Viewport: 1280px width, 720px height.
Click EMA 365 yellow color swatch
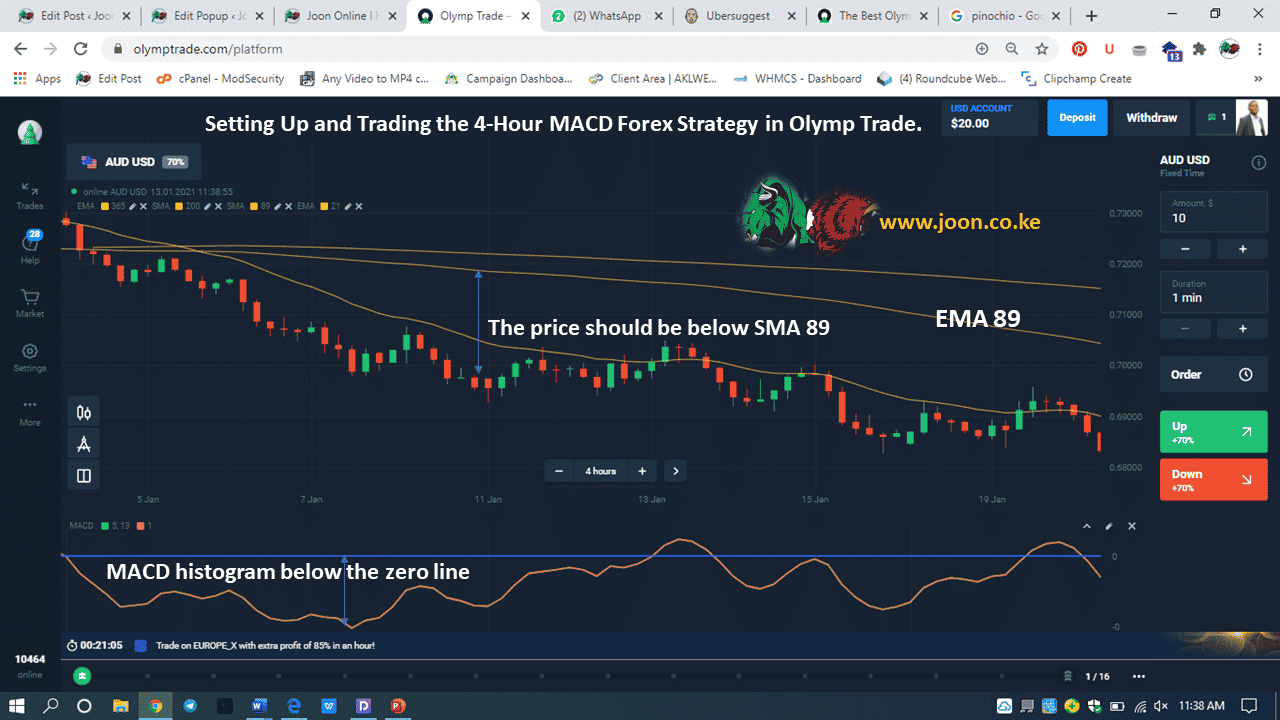coord(105,206)
